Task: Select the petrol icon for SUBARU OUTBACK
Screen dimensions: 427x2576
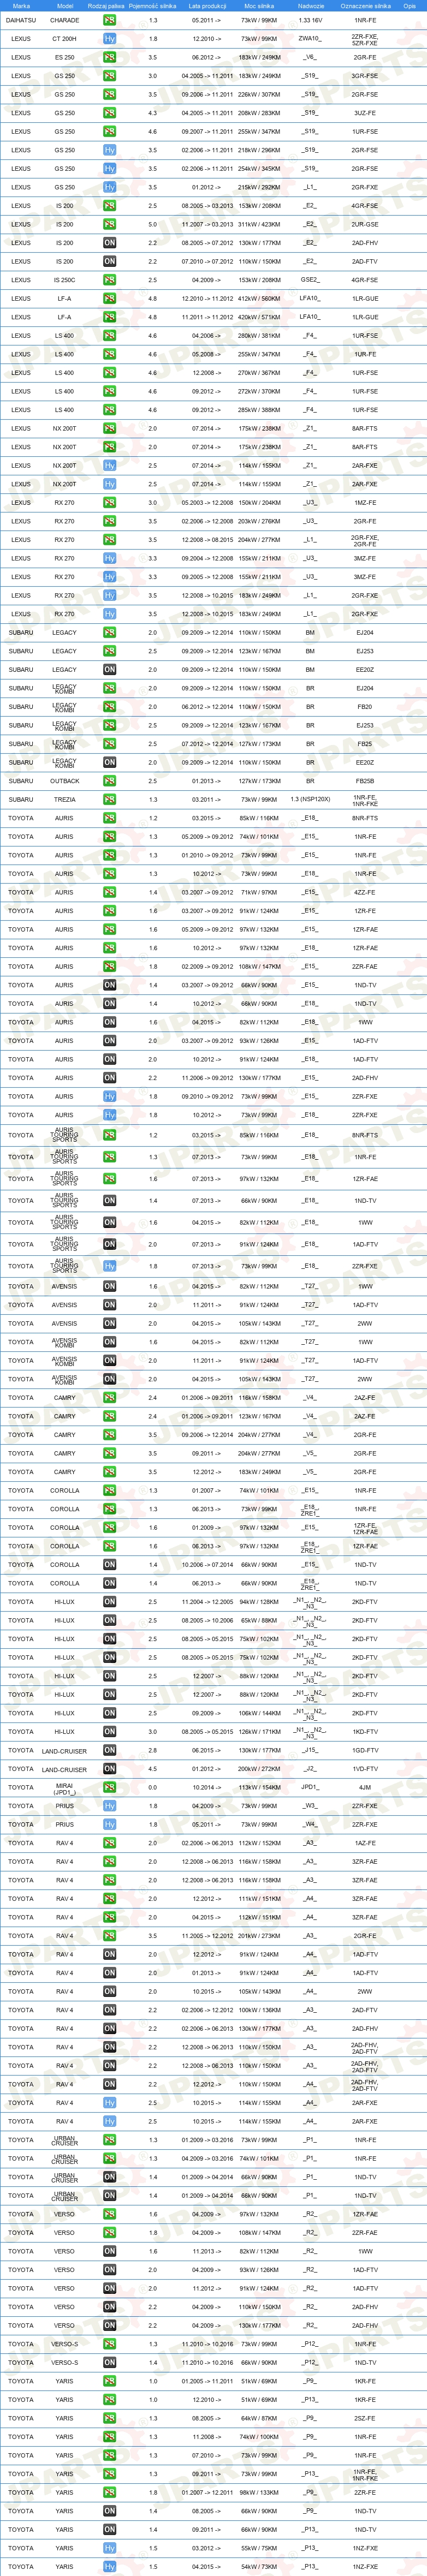Action: tap(109, 781)
